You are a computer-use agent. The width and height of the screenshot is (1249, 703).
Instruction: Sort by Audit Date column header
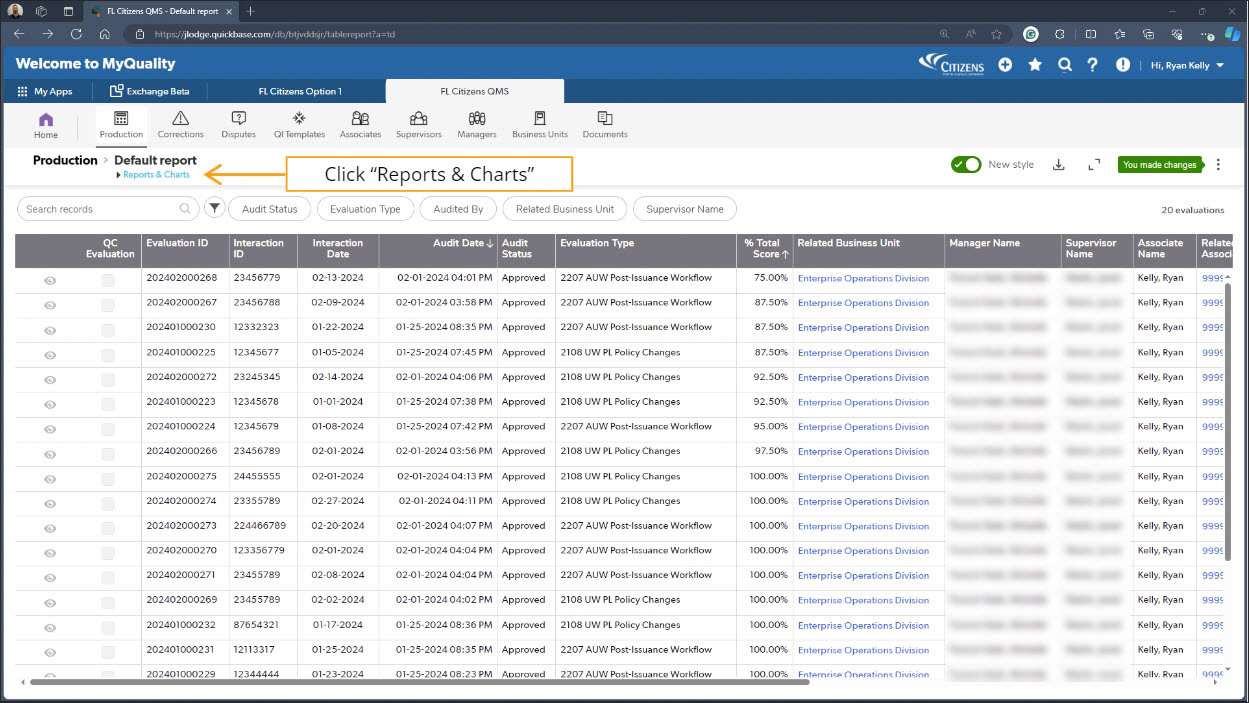438,249
